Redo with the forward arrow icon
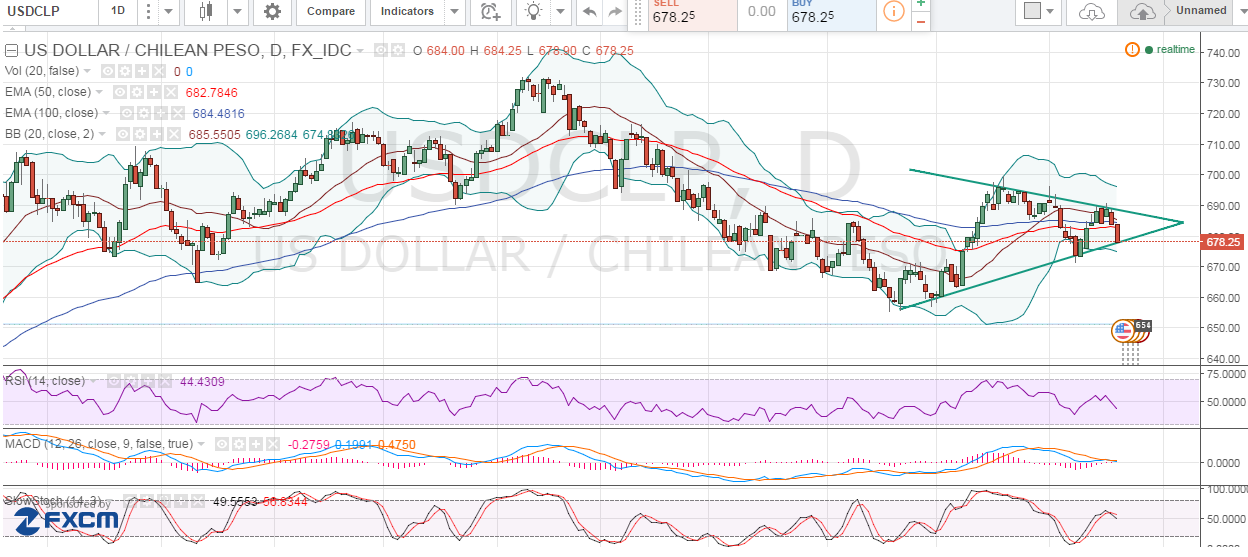The width and height of the screenshot is (1248, 557). click(613, 12)
